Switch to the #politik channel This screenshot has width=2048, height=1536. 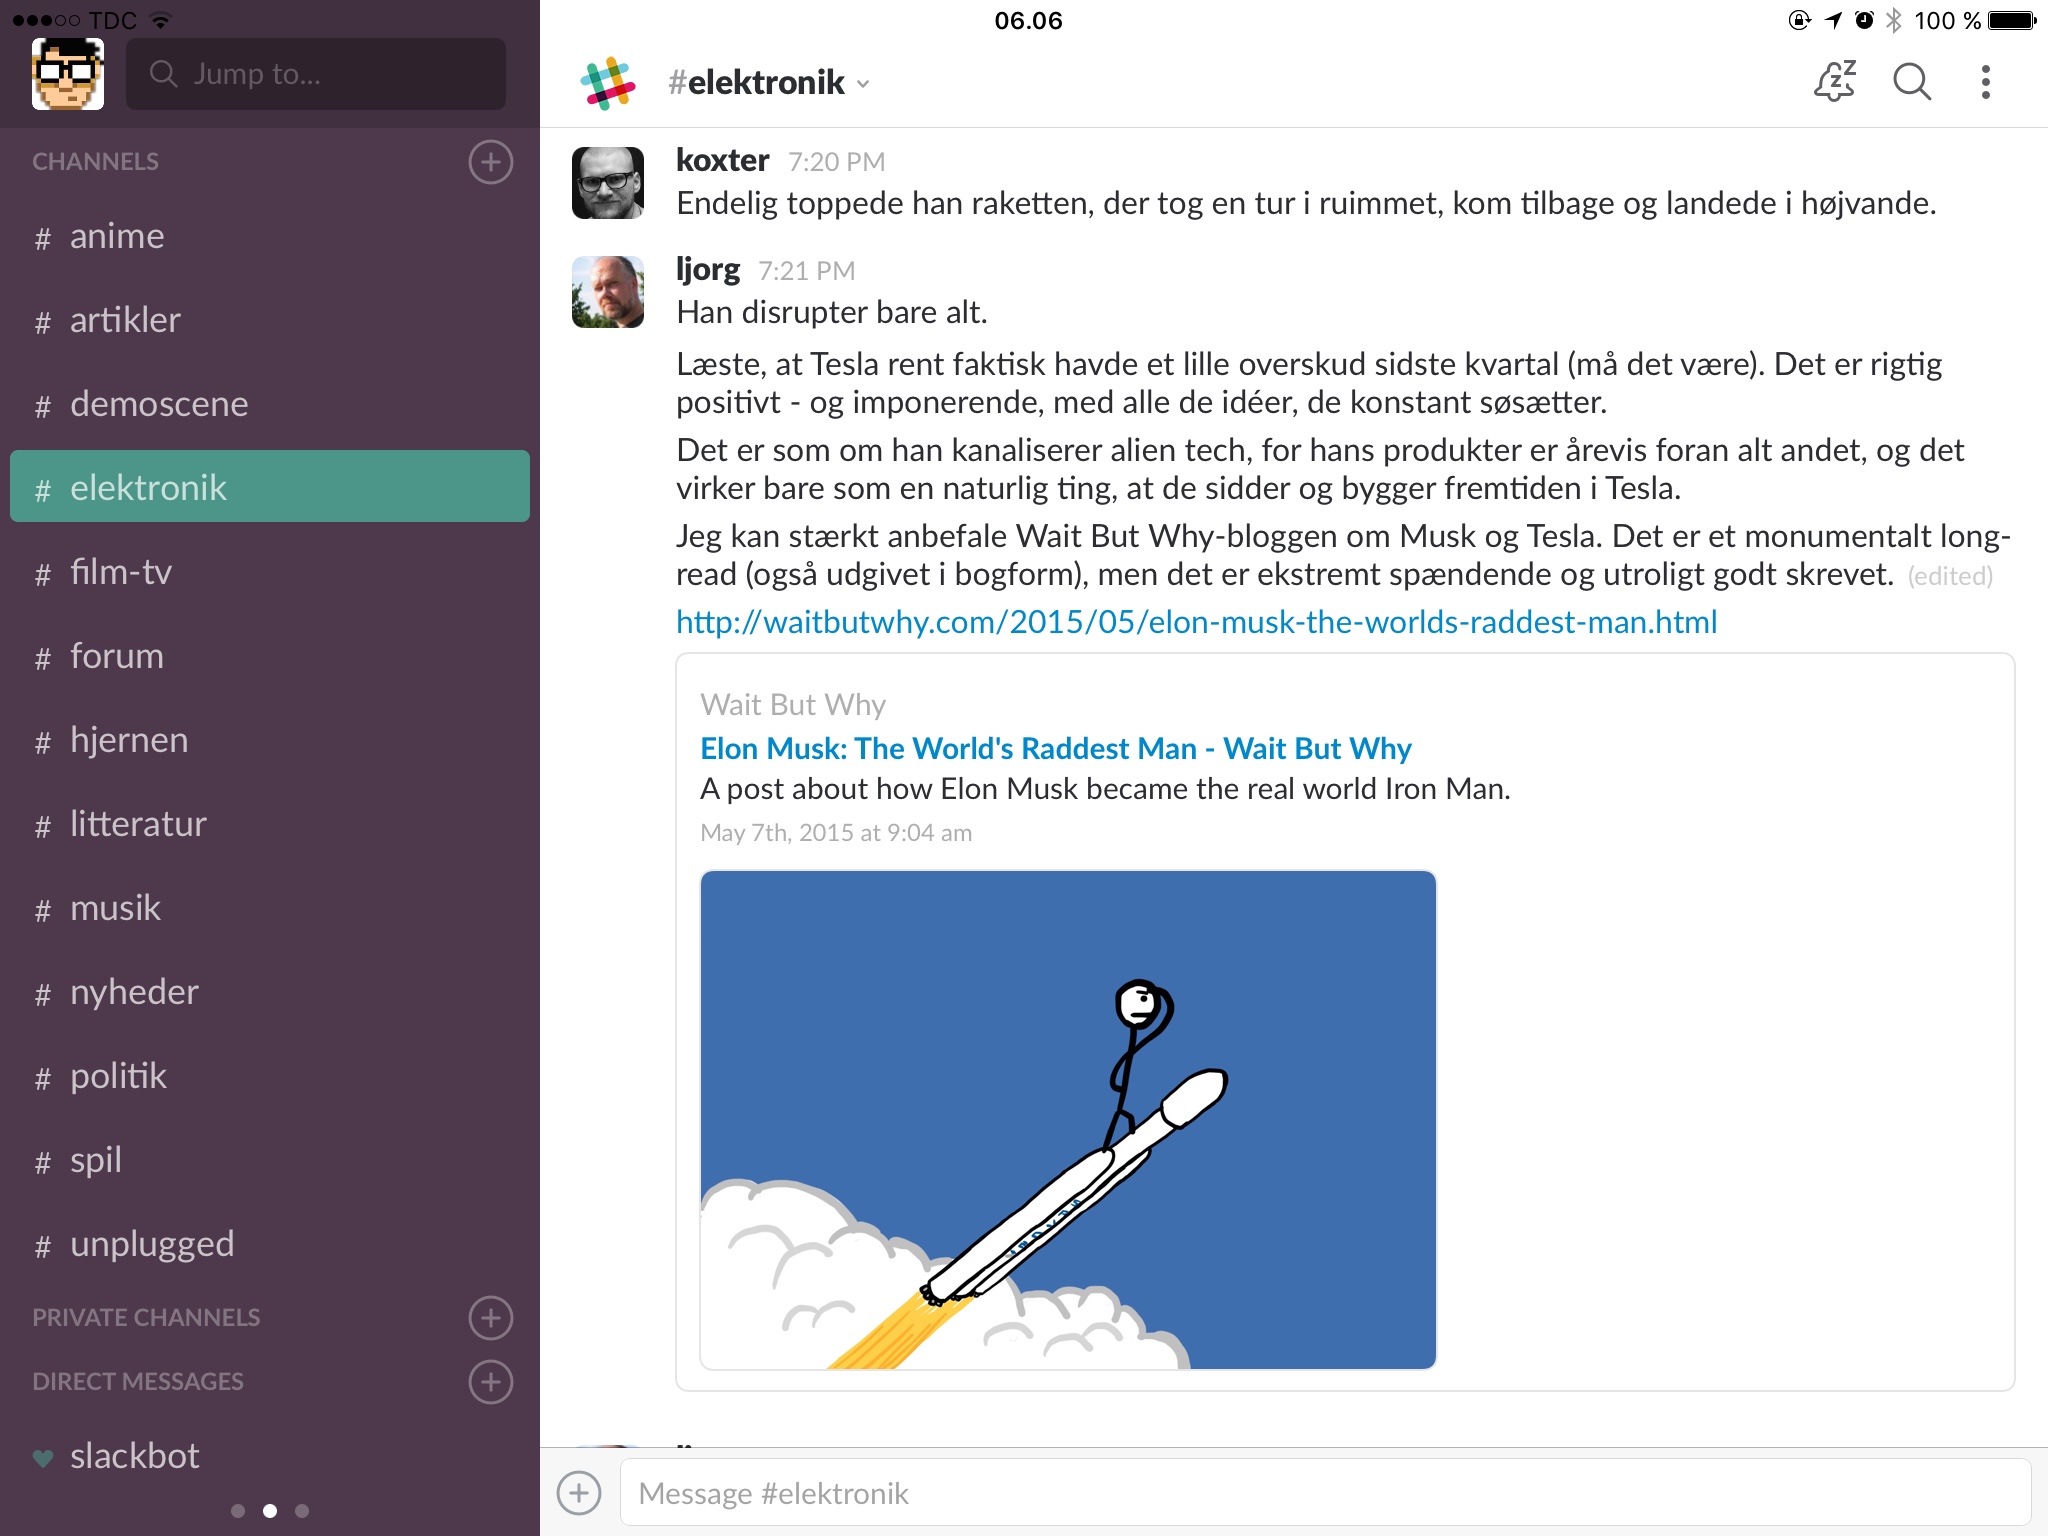270,1076
